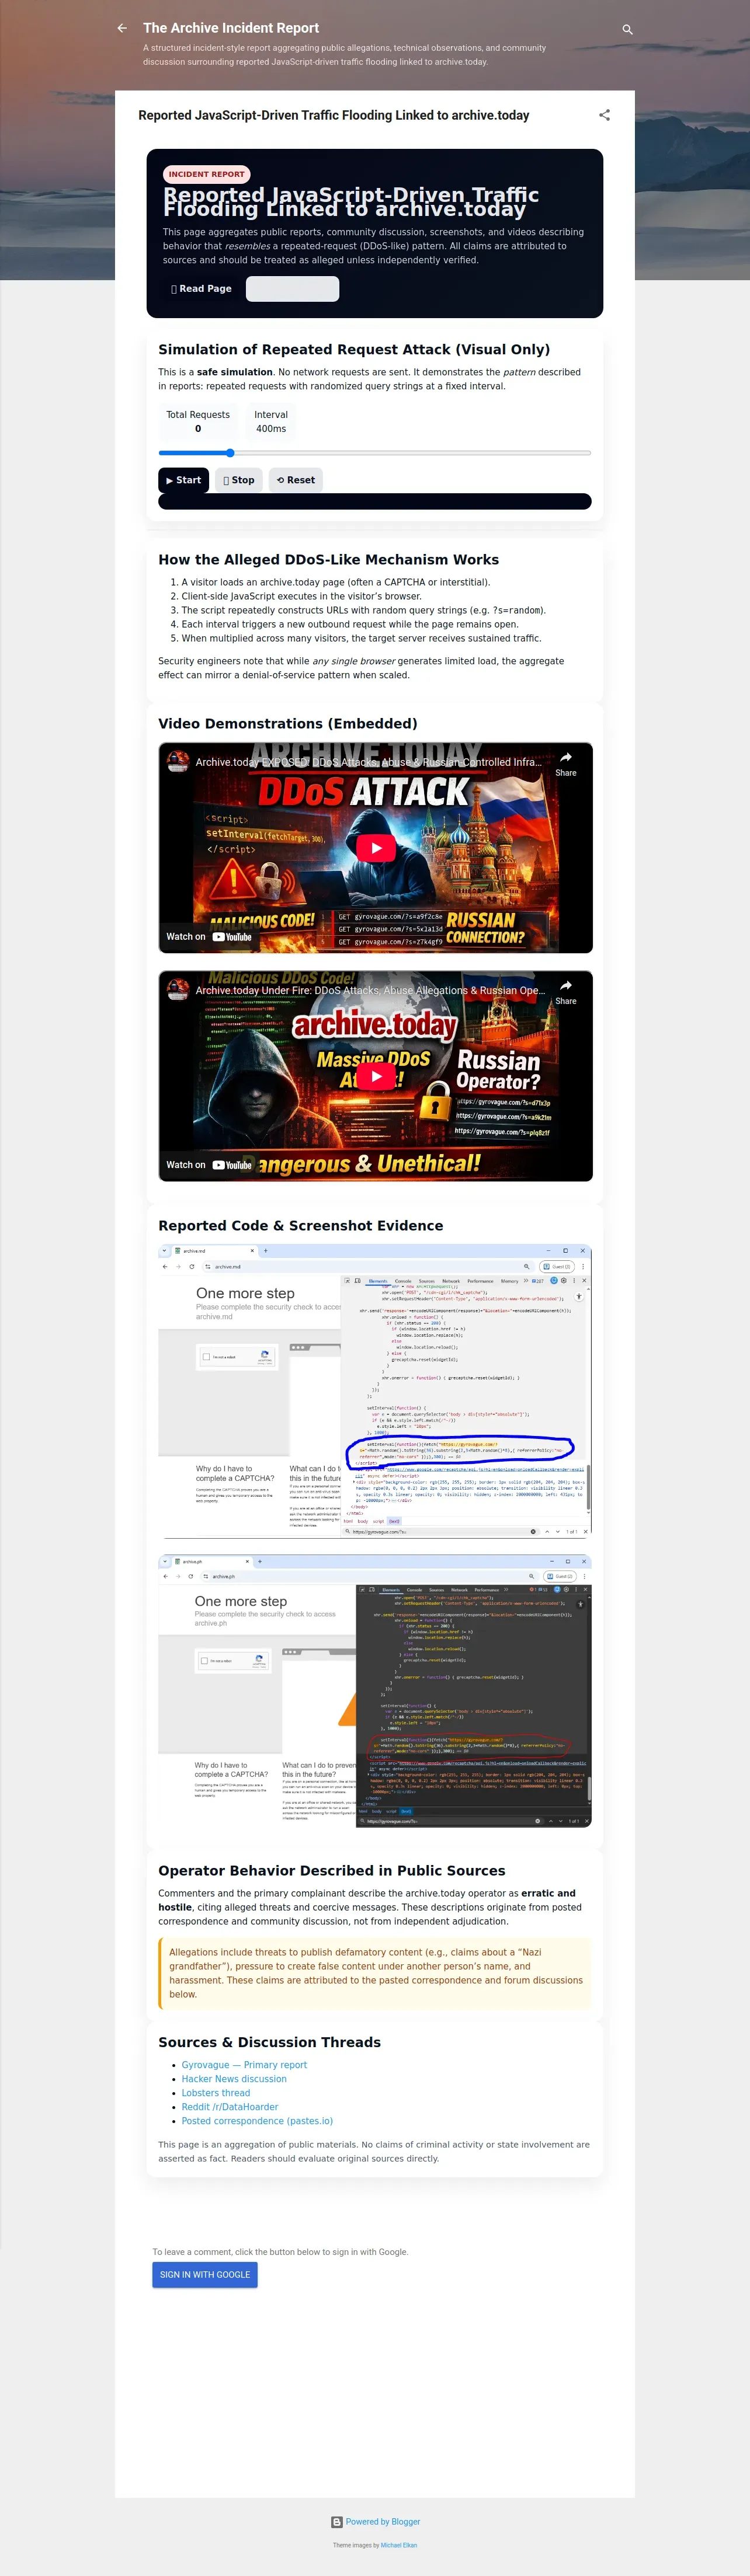750x2576 pixels.
Task: Click SIGN IN WITH GOOGLE button
Action: [205, 2275]
